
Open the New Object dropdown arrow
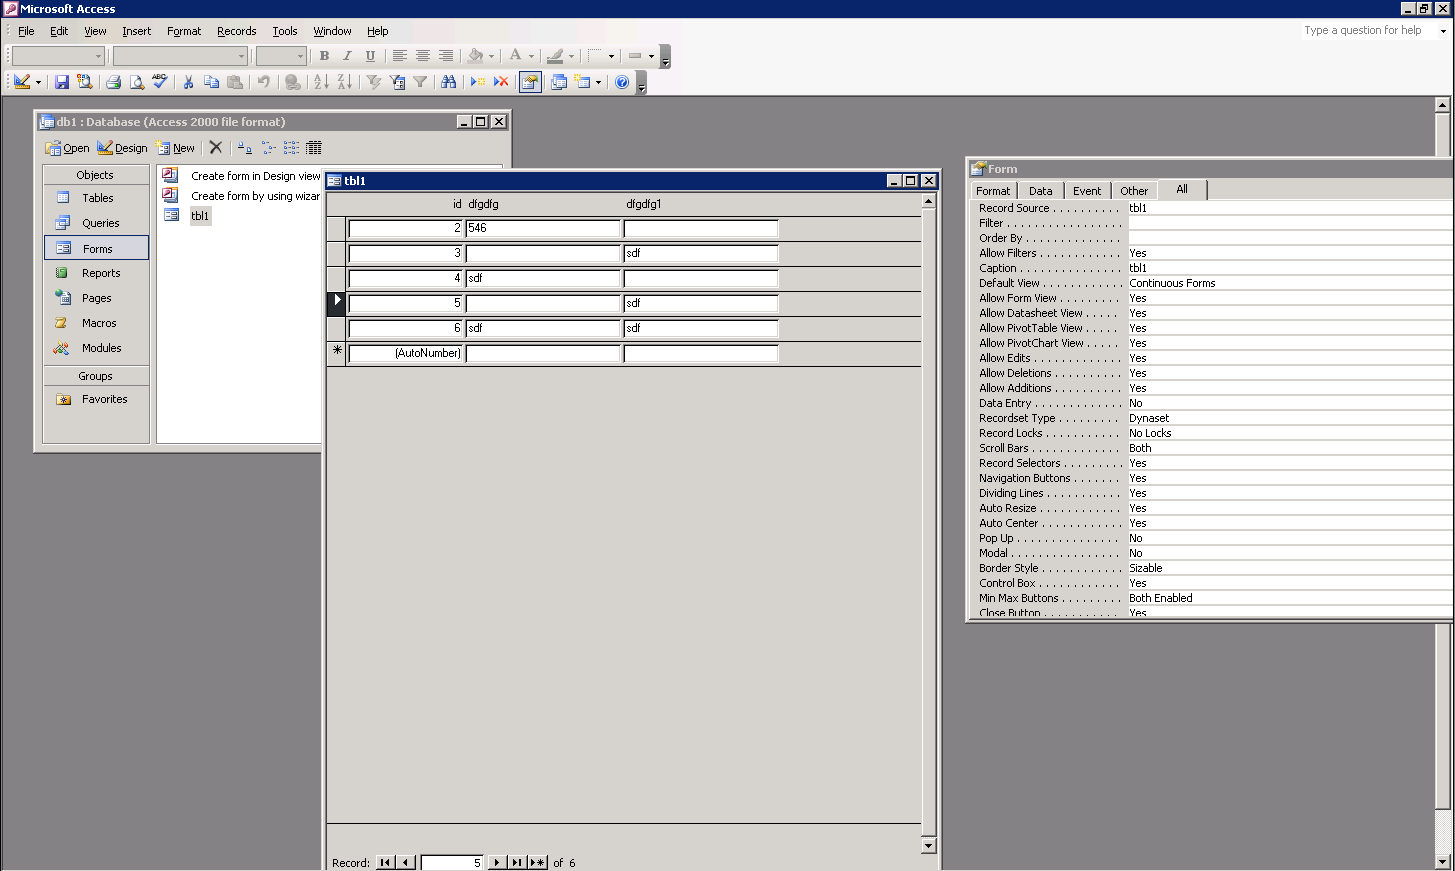pos(598,82)
